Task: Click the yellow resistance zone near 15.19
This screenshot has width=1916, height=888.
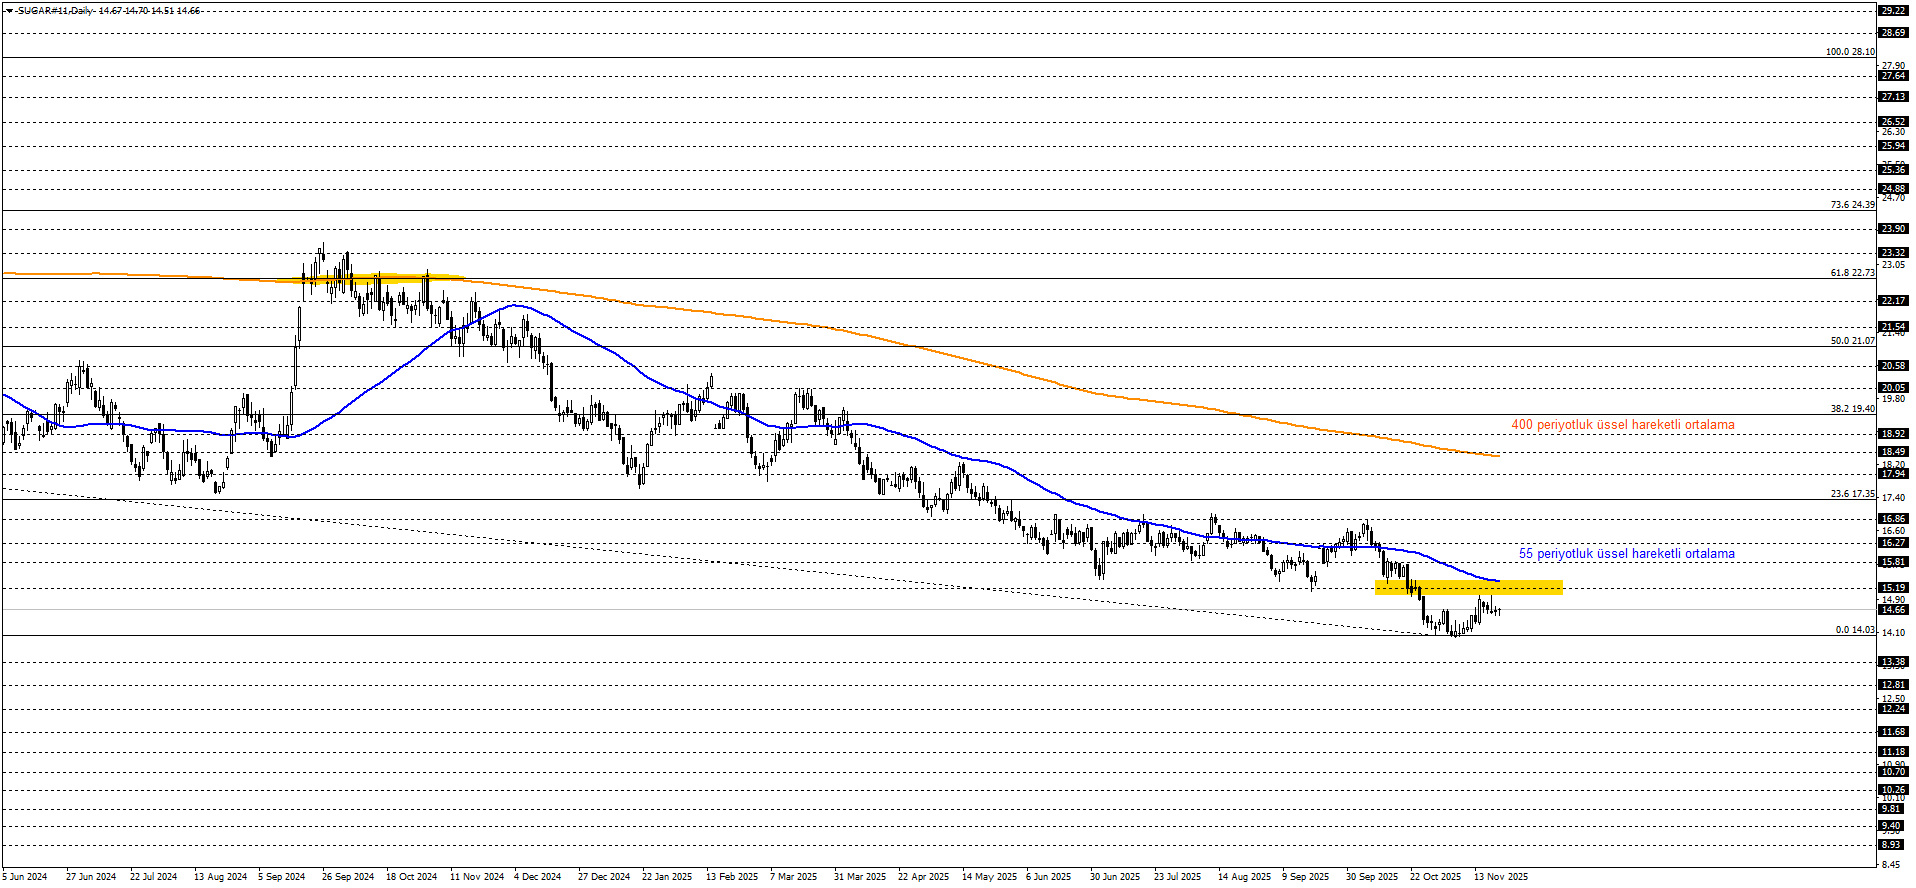Action: [1468, 588]
